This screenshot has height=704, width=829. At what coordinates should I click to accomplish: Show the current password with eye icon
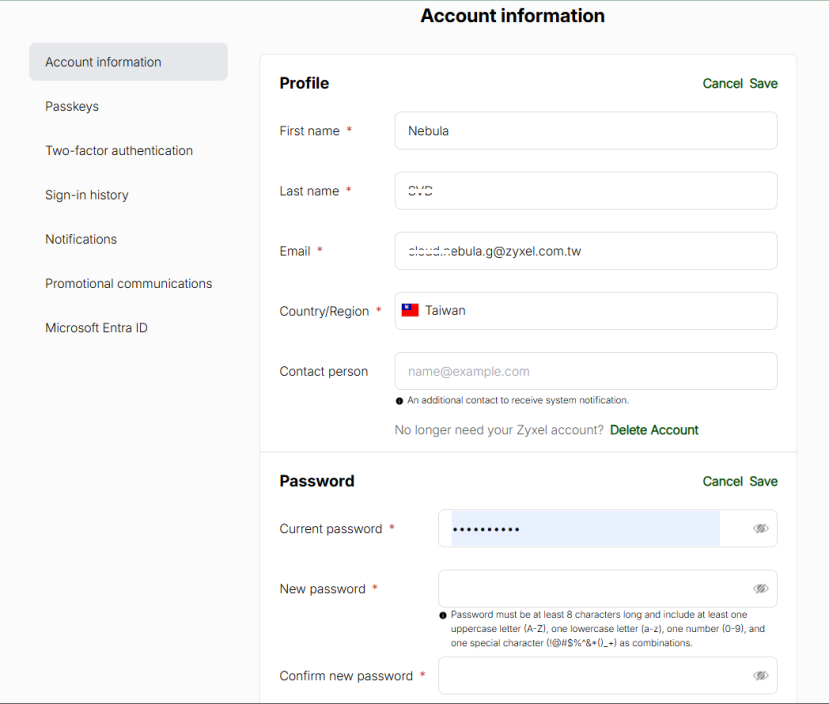[x=760, y=528]
